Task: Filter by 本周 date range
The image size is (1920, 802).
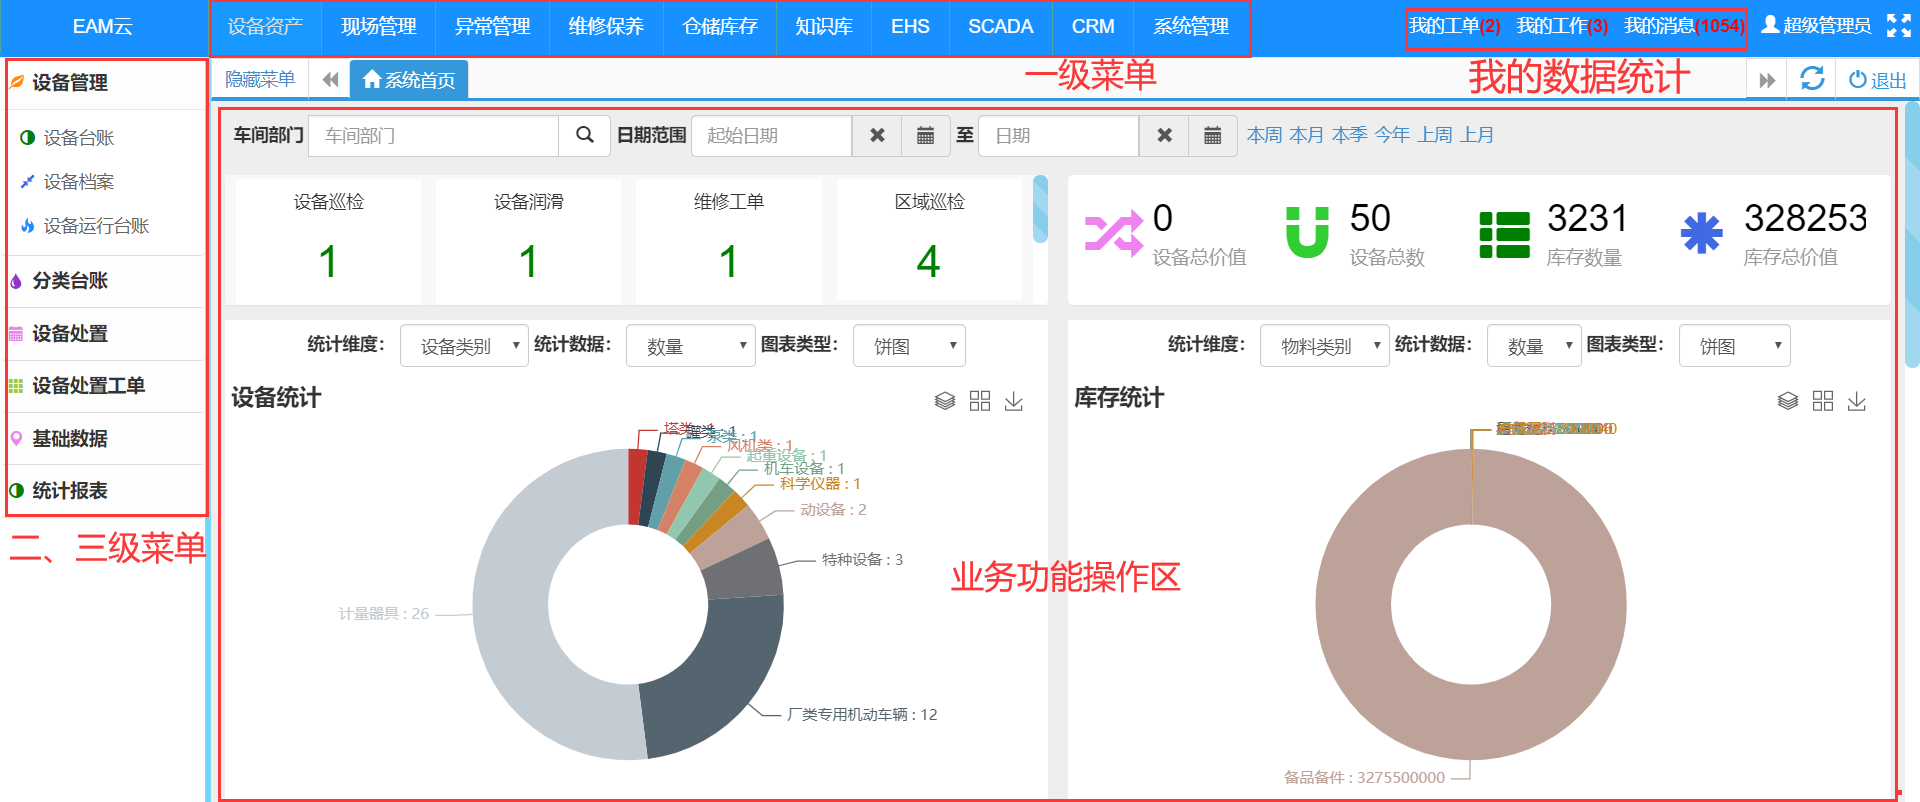Action: click(x=1264, y=135)
